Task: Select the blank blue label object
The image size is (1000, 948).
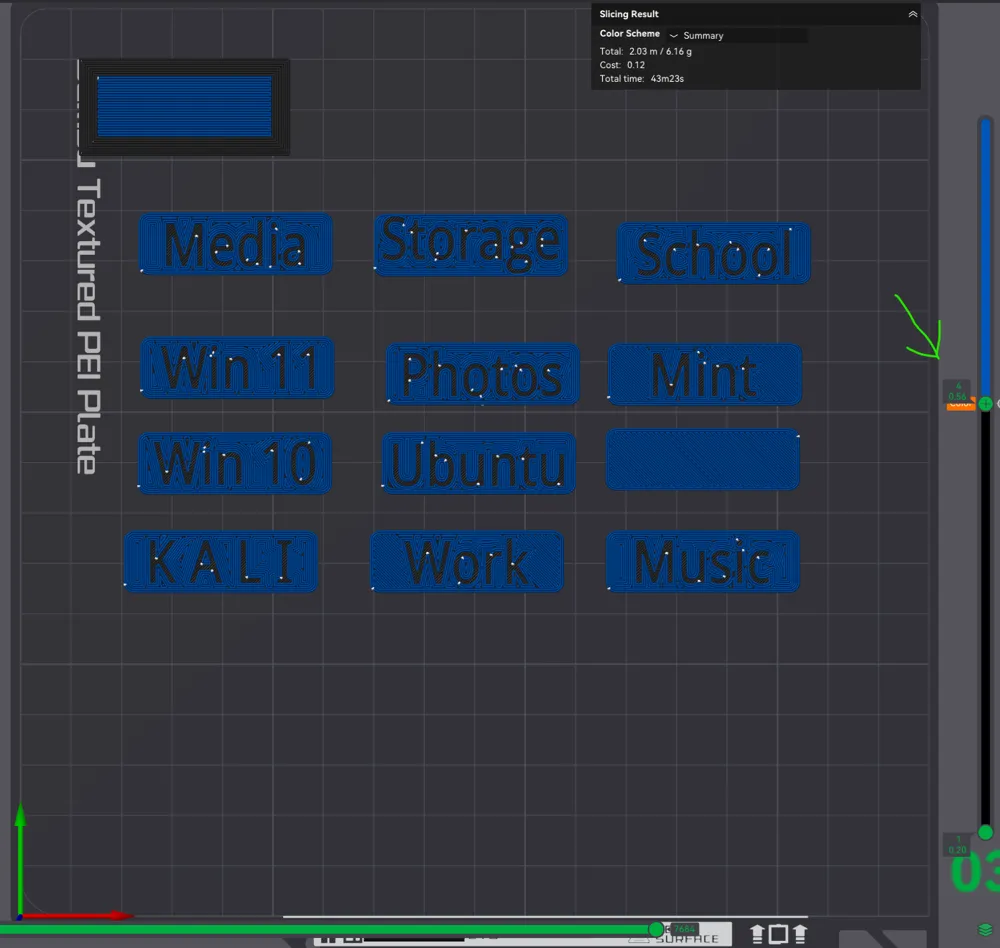Action: (x=703, y=459)
